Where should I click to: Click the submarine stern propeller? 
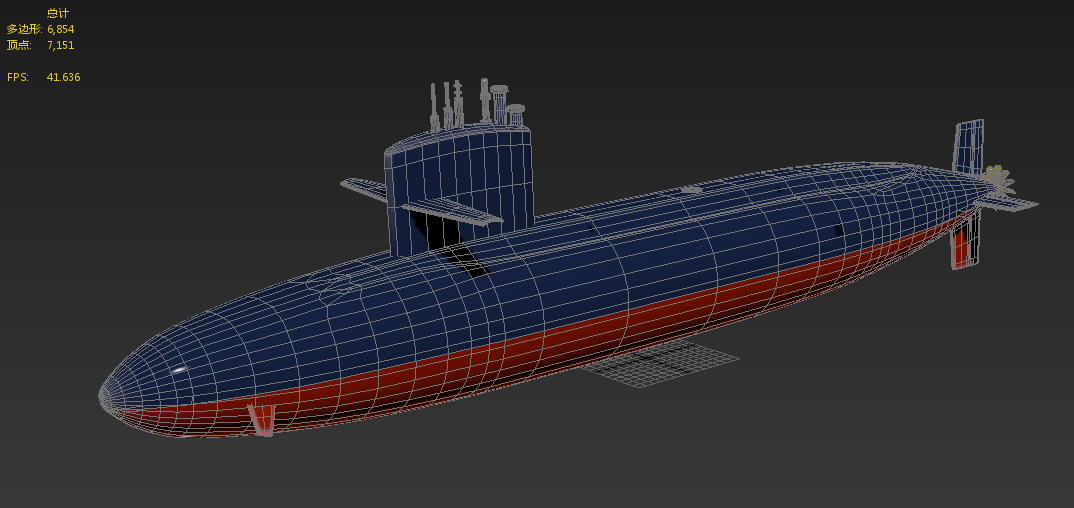pyautogui.click(x=999, y=180)
